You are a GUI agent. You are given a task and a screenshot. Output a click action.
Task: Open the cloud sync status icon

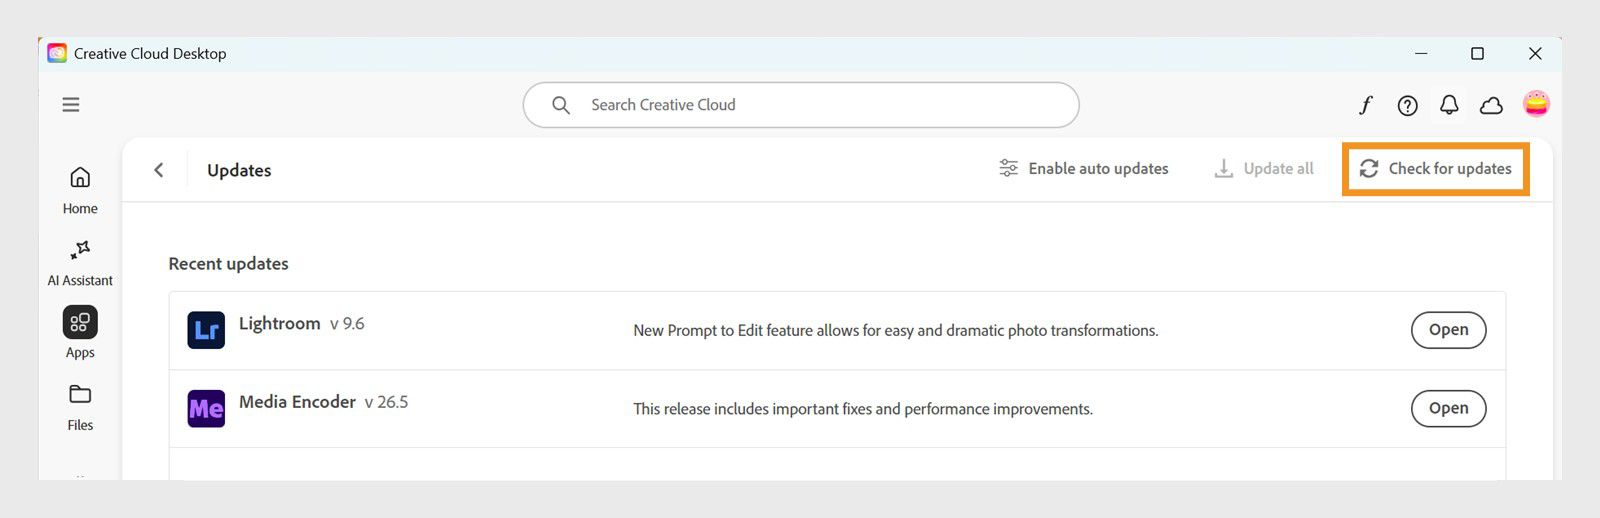[1491, 105]
